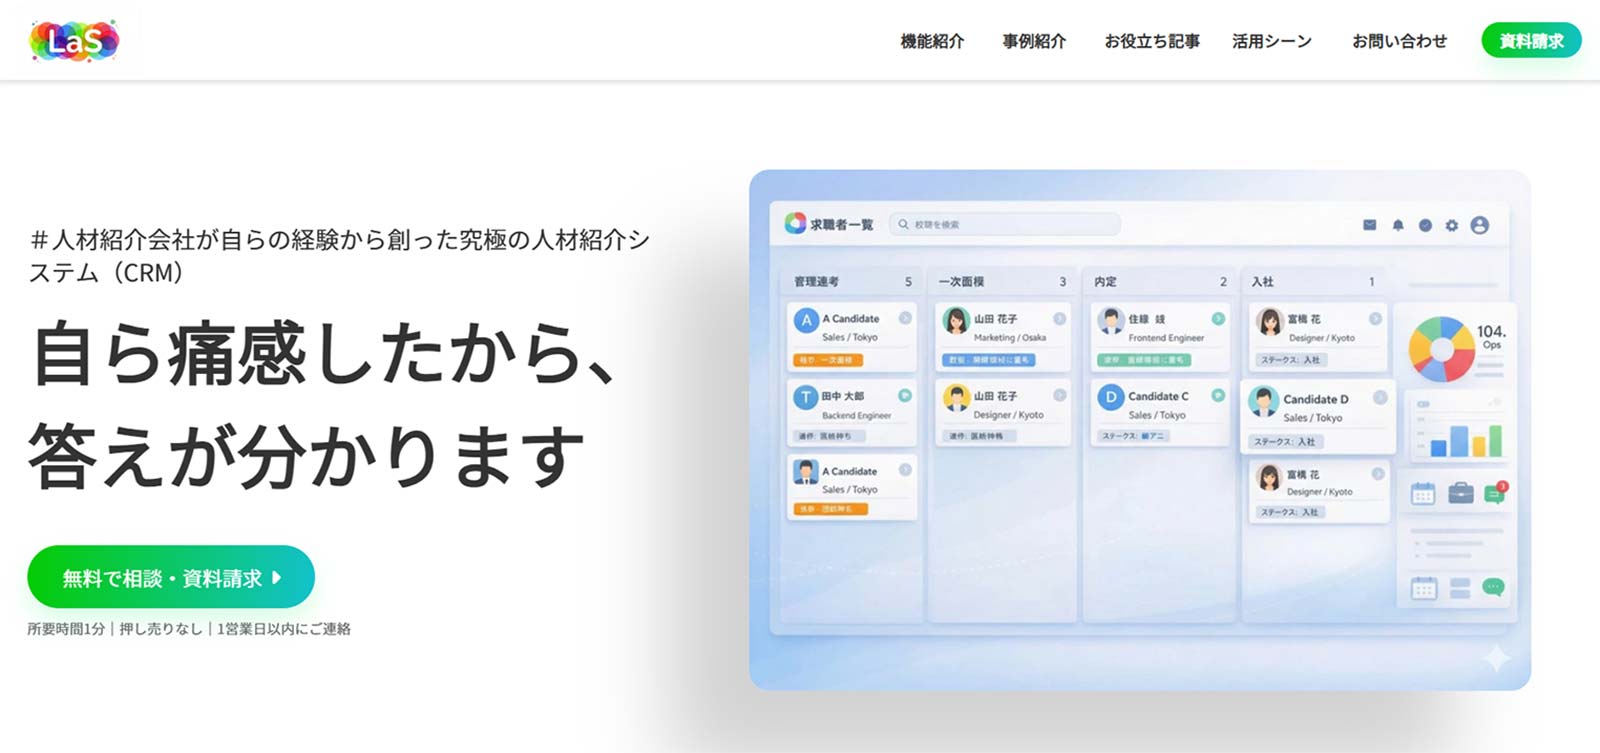1600x753 pixels.
Task: Click the calendar icon beside the briefcase
Action: (1423, 493)
